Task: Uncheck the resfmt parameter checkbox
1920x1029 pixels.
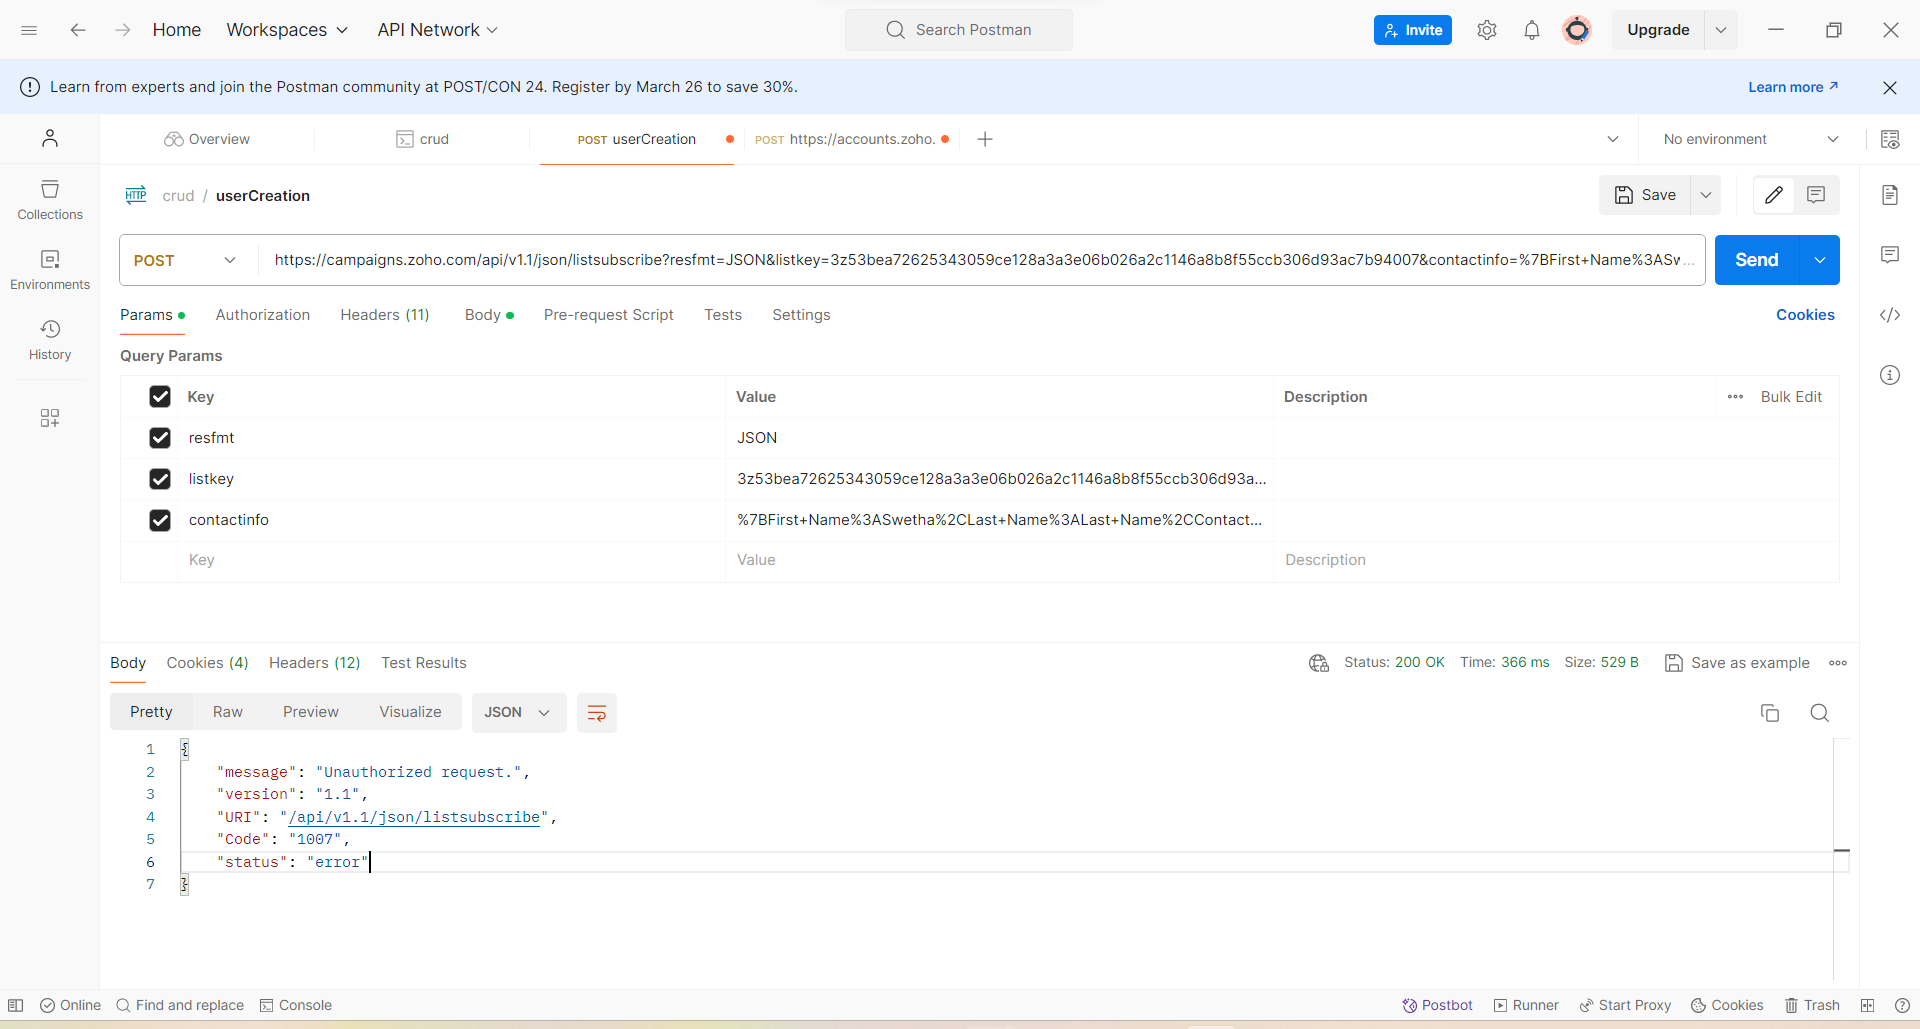Action: tap(160, 438)
